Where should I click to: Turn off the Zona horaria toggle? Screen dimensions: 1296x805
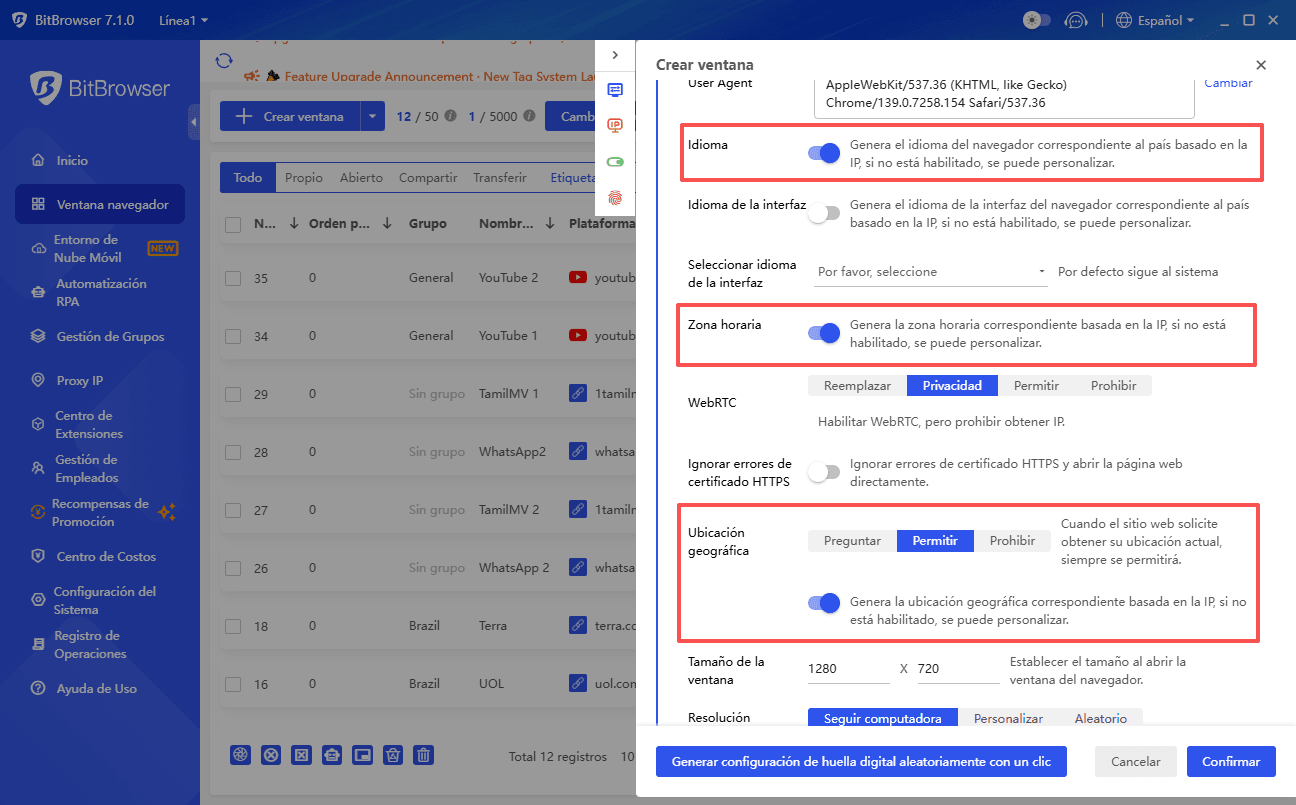(823, 333)
